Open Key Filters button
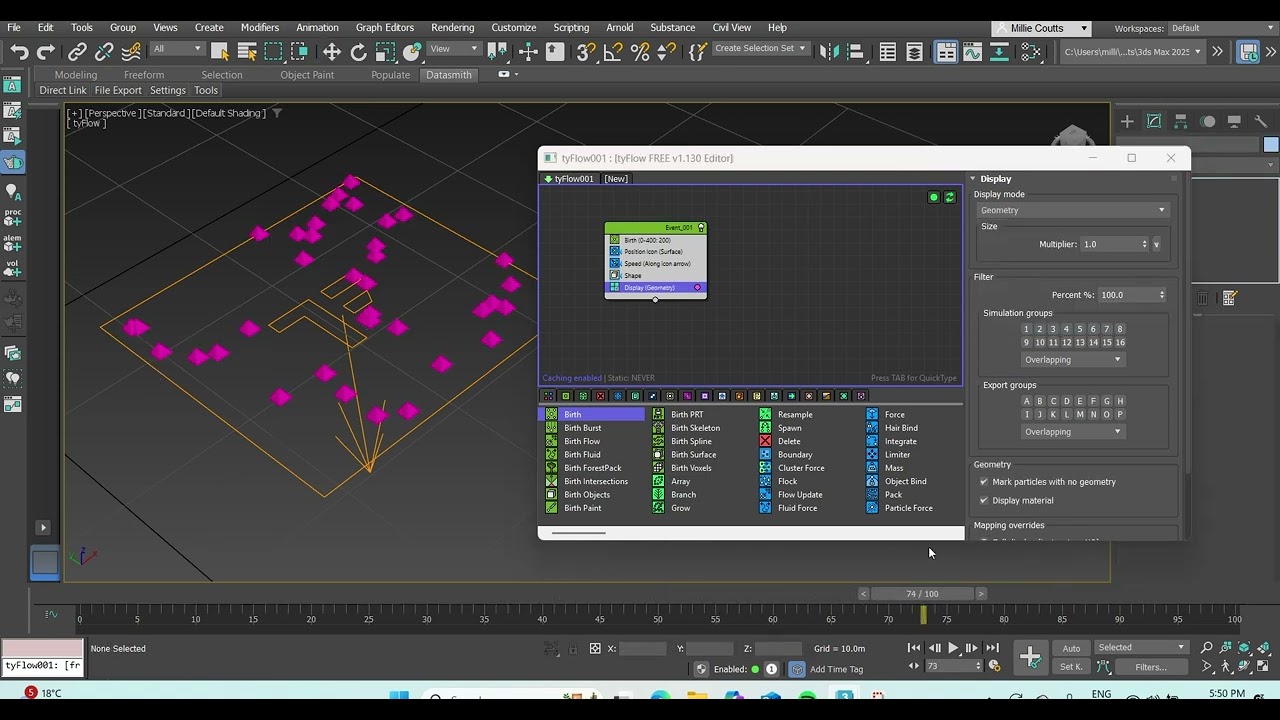 (1150, 667)
